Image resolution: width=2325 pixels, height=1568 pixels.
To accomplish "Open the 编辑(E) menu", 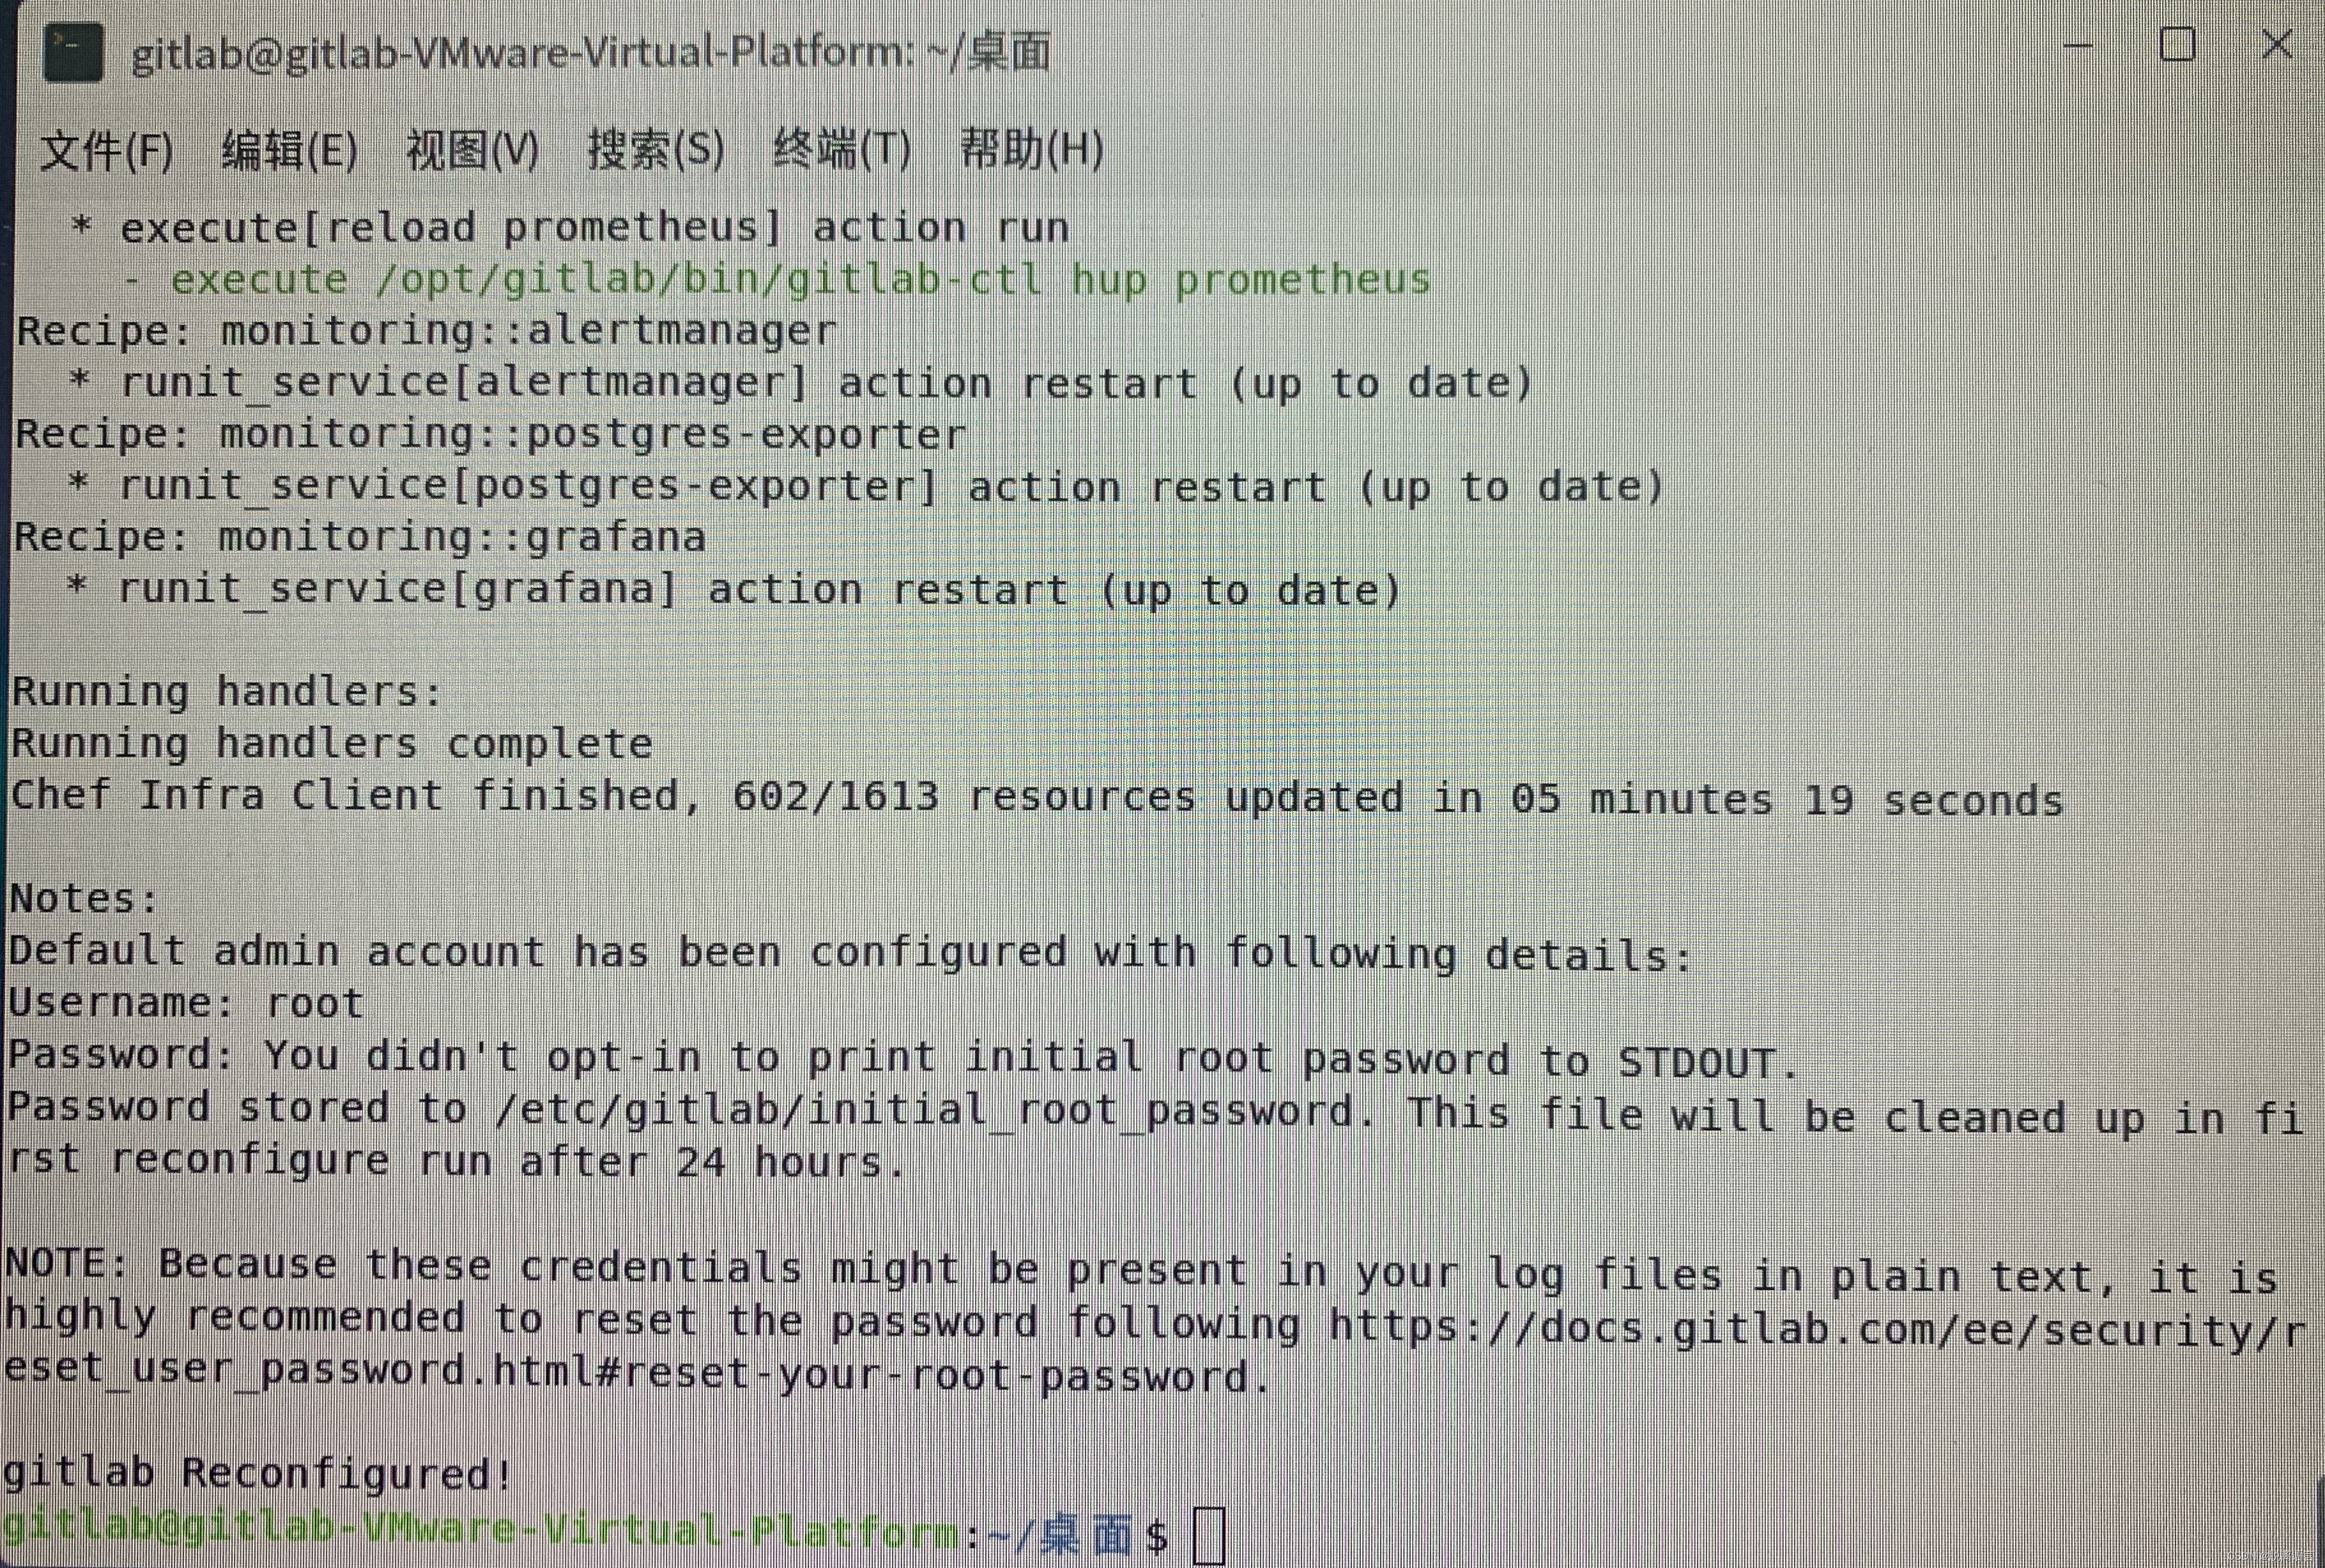I will (289, 151).
